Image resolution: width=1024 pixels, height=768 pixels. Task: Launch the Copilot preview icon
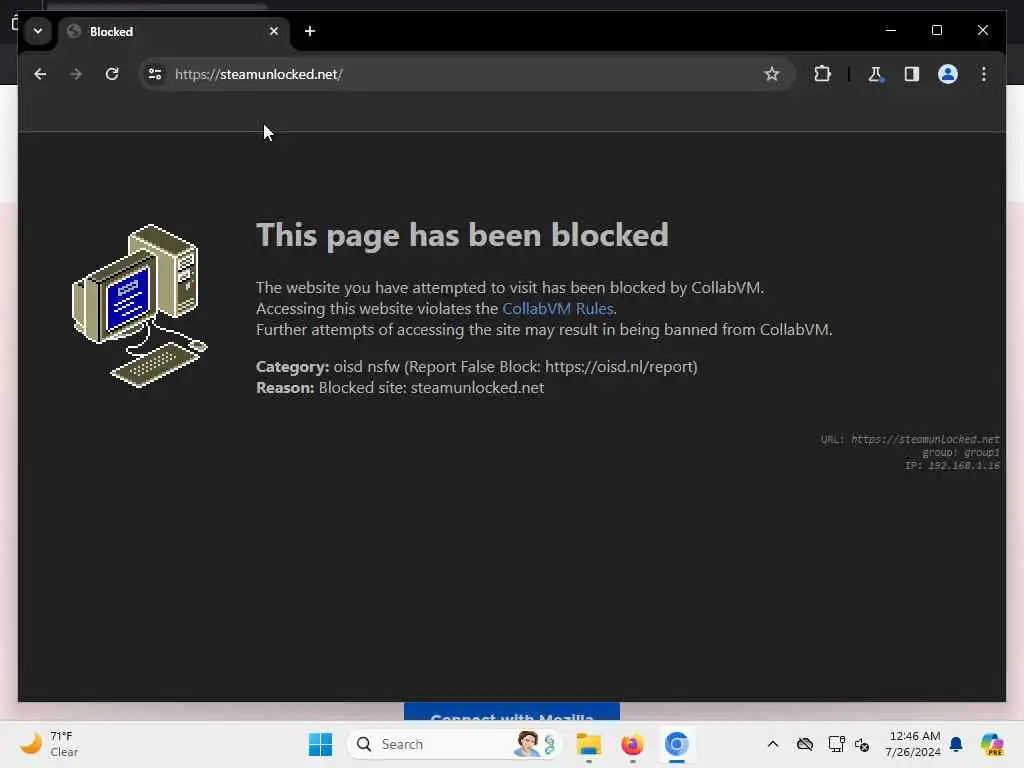pos(992,744)
